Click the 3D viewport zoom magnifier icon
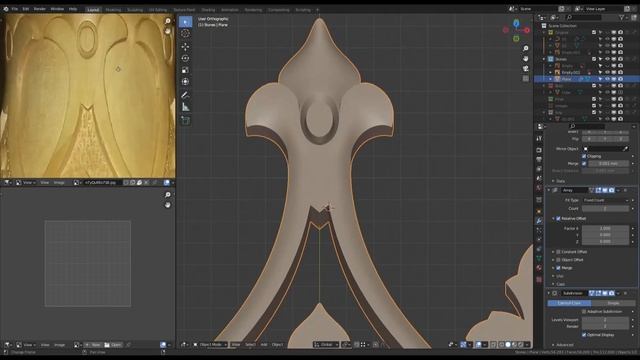640x360 pixels. click(526, 48)
